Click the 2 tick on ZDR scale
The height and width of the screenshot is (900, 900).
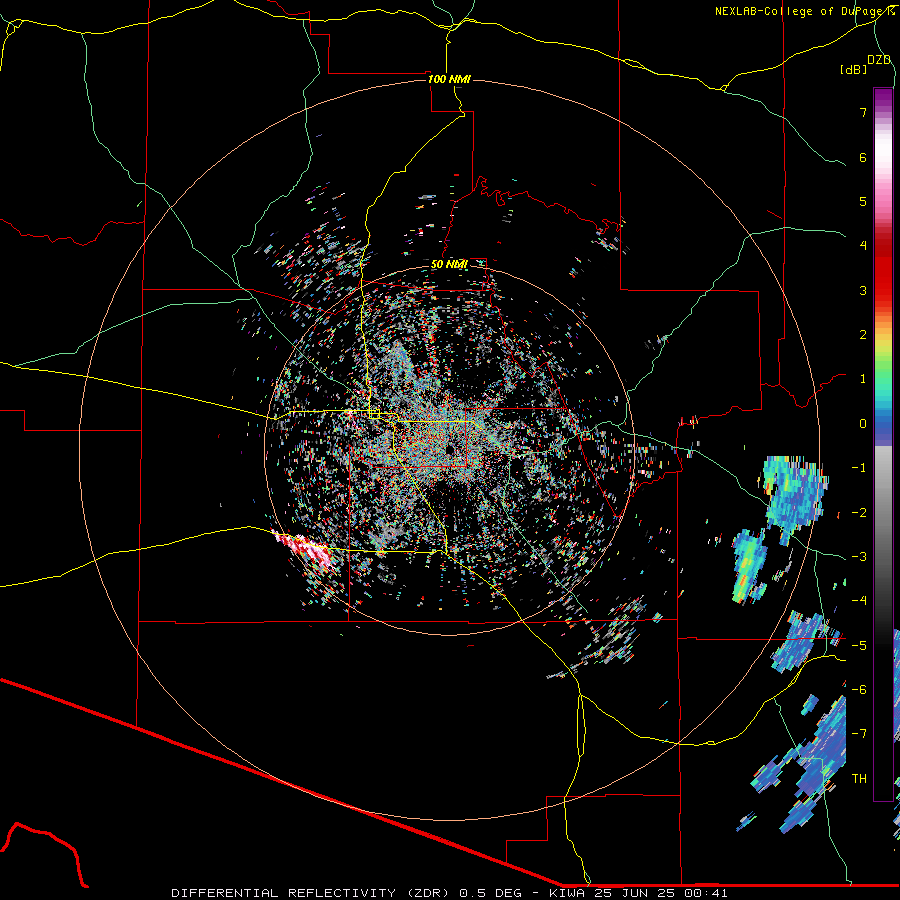(x=863, y=335)
